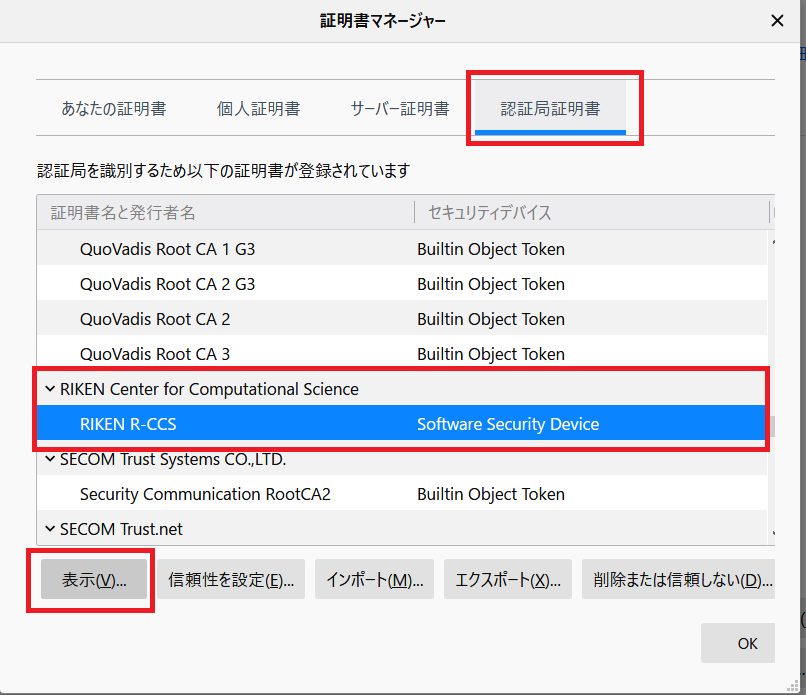Pick the QuoVadis Root CA 3 certificate
Viewport: 806px width, 695px height.
[155, 354]
